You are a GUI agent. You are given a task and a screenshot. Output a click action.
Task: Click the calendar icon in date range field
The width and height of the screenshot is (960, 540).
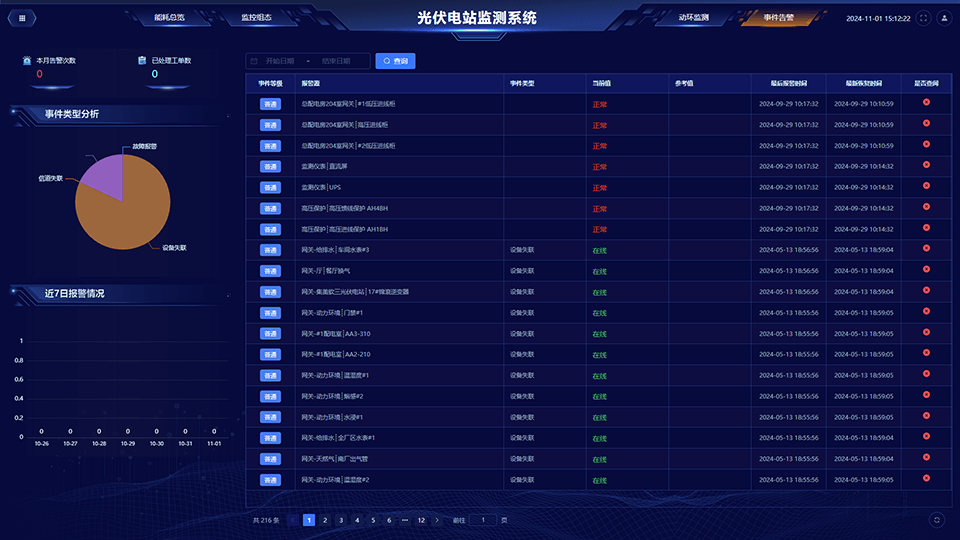point(254,61)
